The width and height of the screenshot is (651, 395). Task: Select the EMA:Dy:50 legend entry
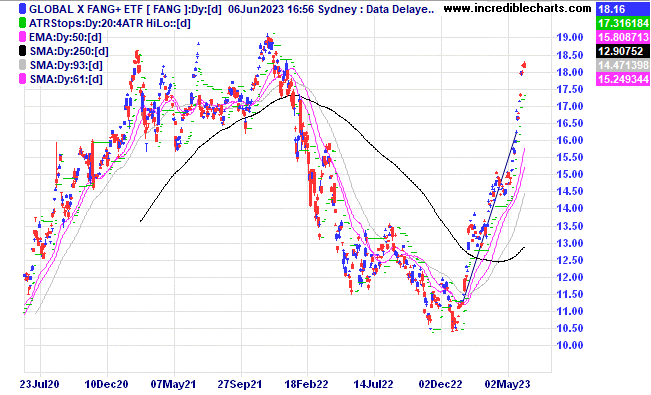coord(65,37)
